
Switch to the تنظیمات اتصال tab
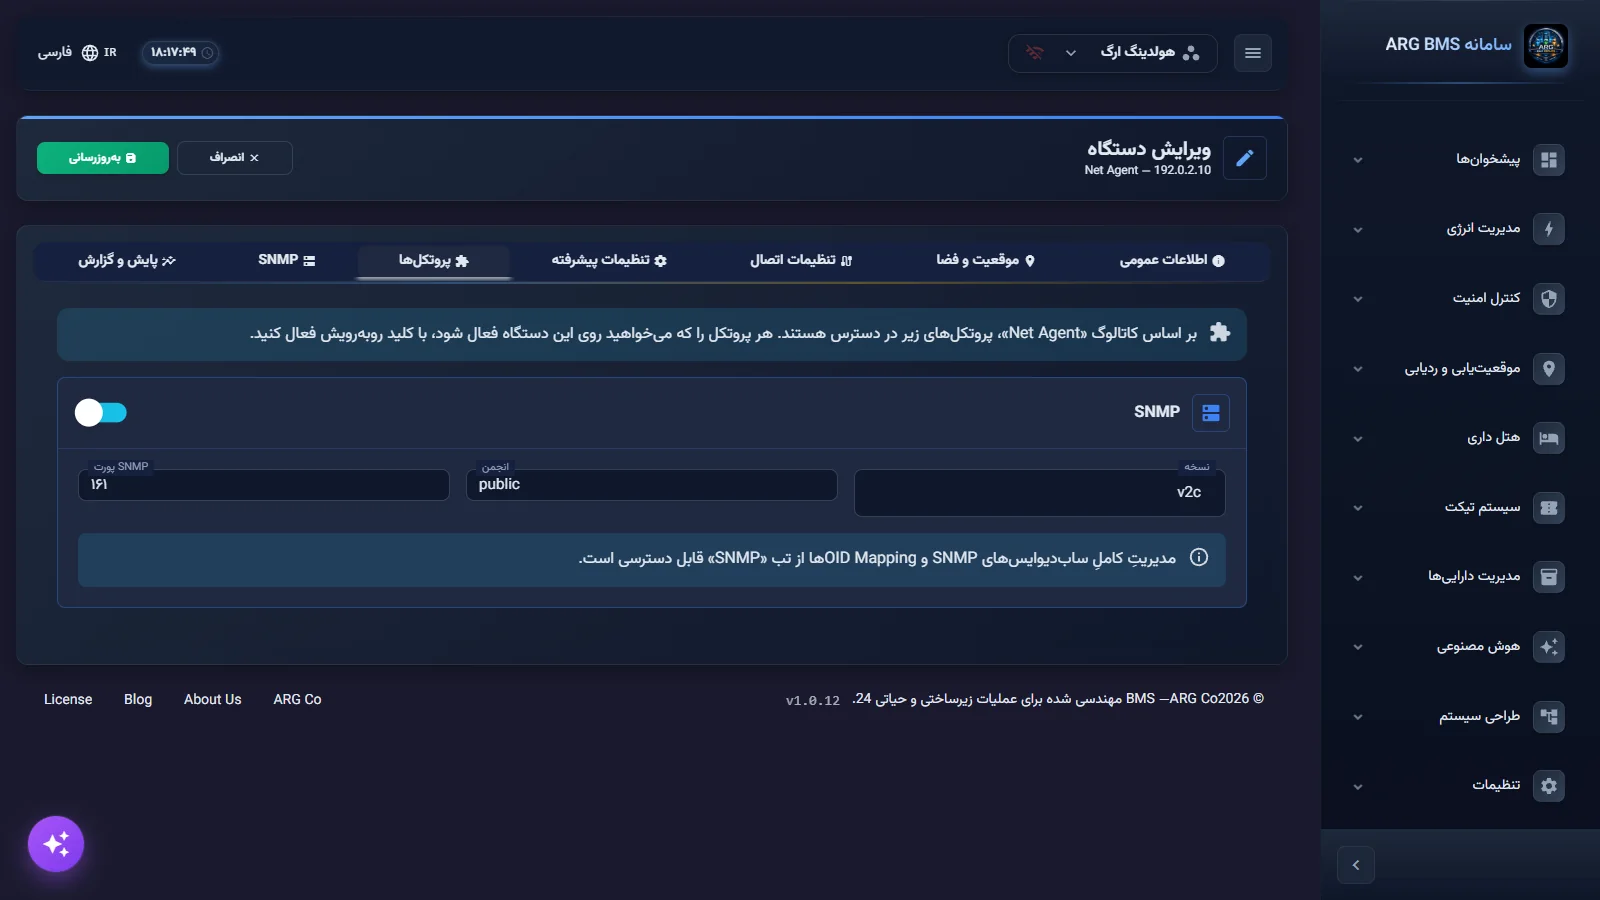(801, 260)
